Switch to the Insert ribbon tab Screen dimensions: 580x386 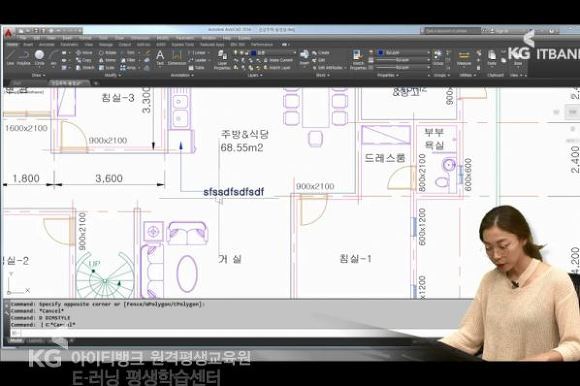[x=28, y=44]
